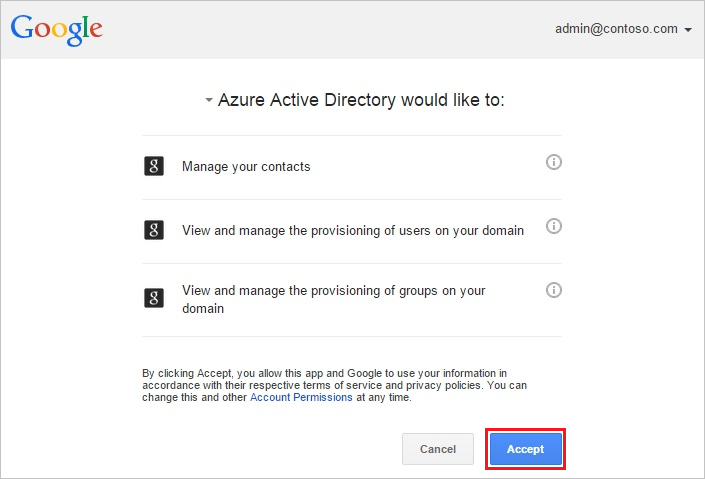Open the Account Permissions link
Screen dimensions: 705x479
click(x=301, y=397)
